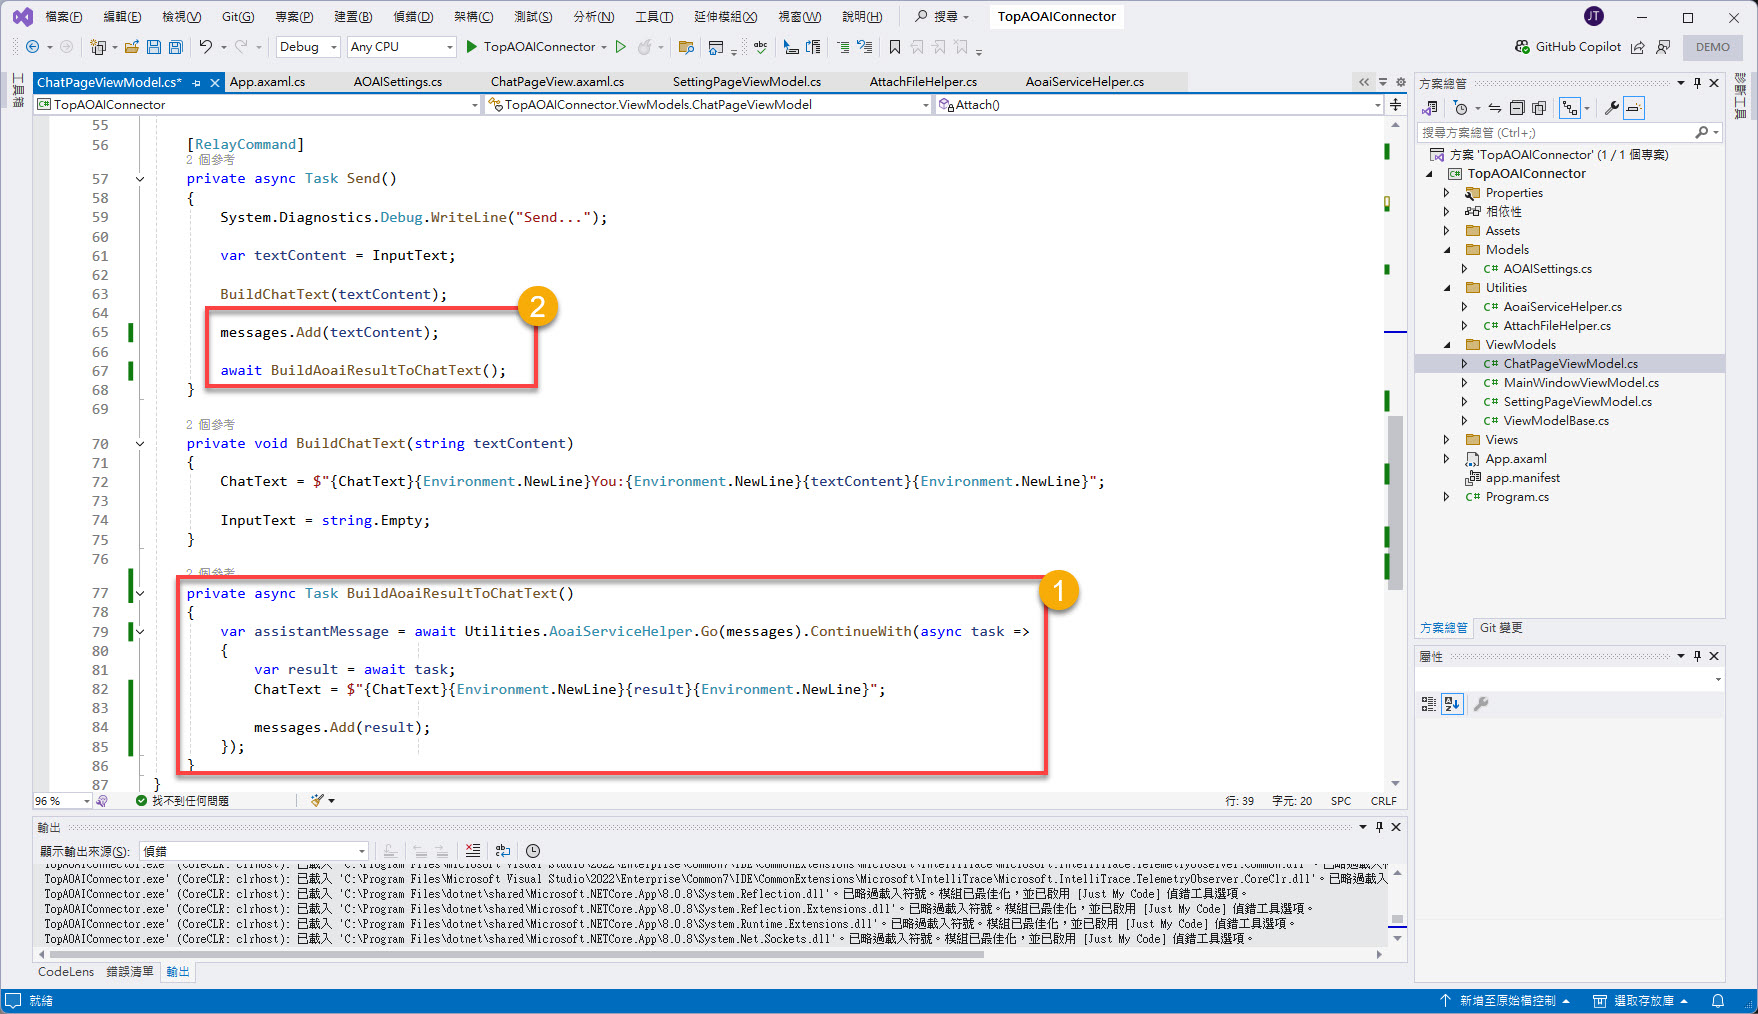Expand the Views folder in Solution Explorer
Viewport: 1758px width, 1014px height.
[x=1447, y=440]
